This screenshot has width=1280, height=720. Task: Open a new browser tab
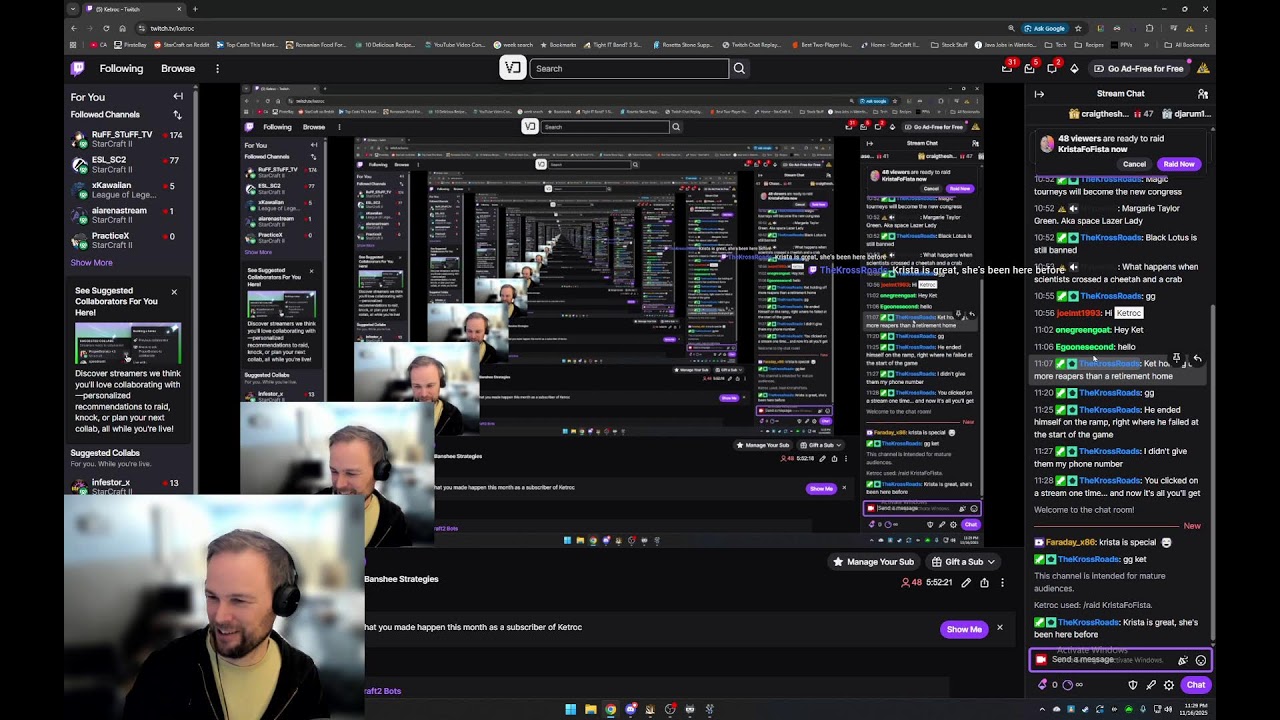(195, 9)
